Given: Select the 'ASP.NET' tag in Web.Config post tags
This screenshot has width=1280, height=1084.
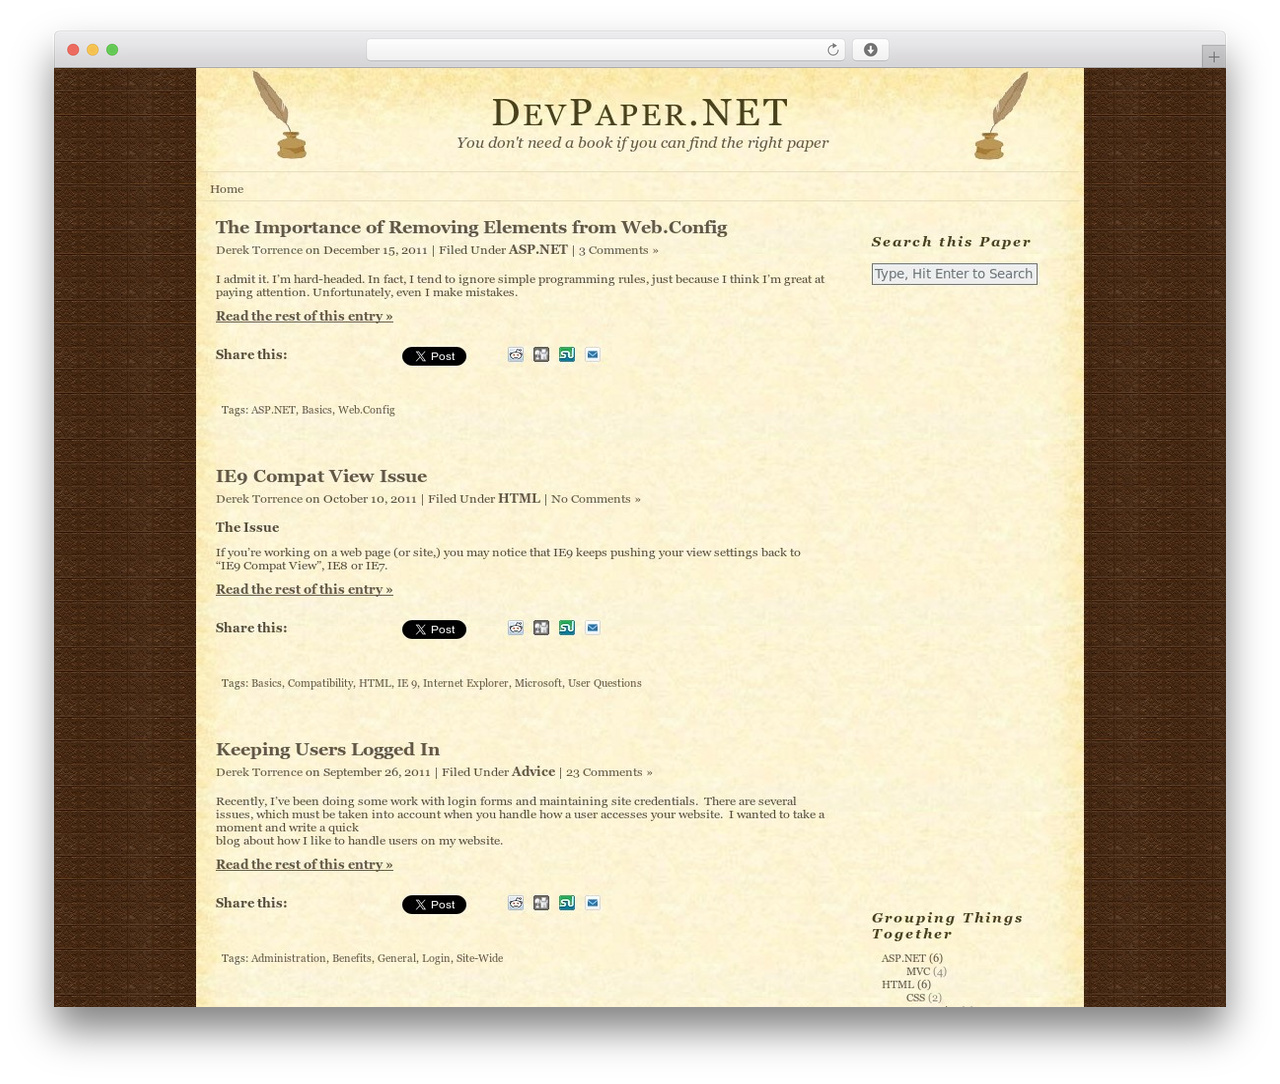Looking at the screenshot, I should pyautogui.click(x=273, y=410).
